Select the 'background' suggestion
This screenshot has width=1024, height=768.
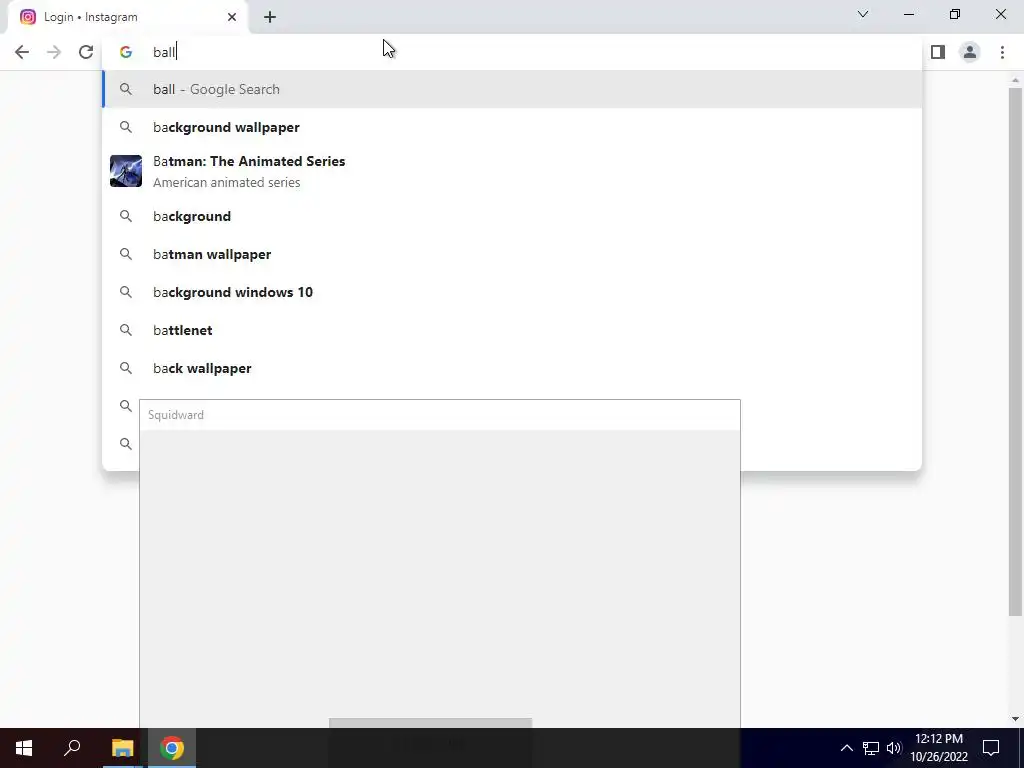coord(512,216)
